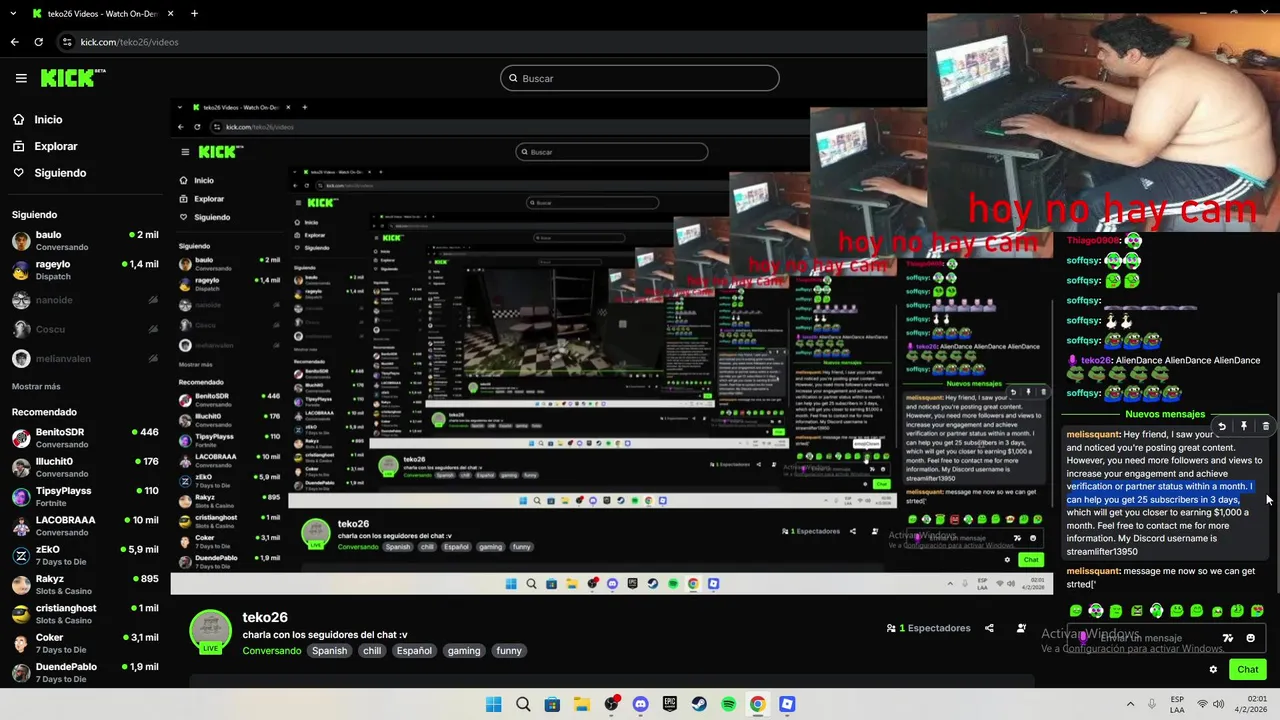Select the Español tag

click(x=414, y=651)
